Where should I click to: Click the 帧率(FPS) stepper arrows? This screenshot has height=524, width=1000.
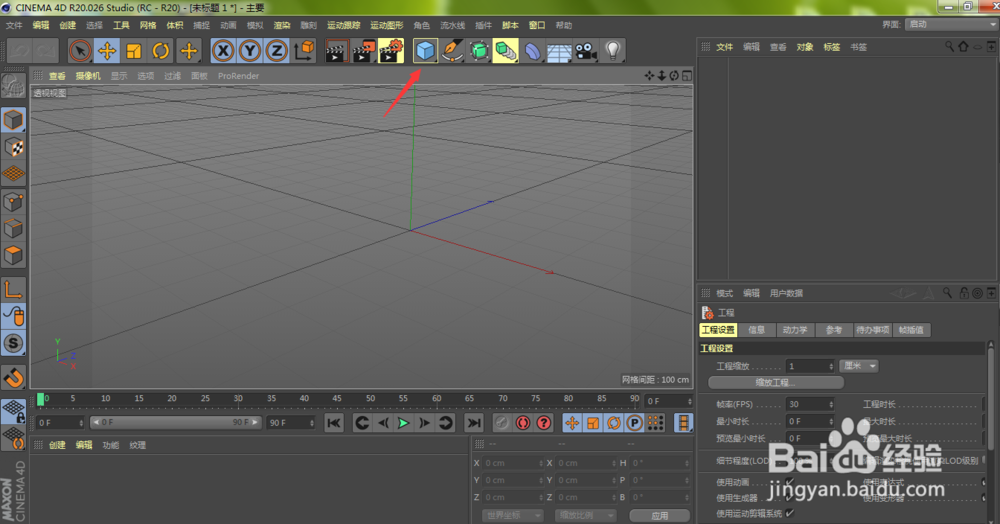[x=830, y=404]
